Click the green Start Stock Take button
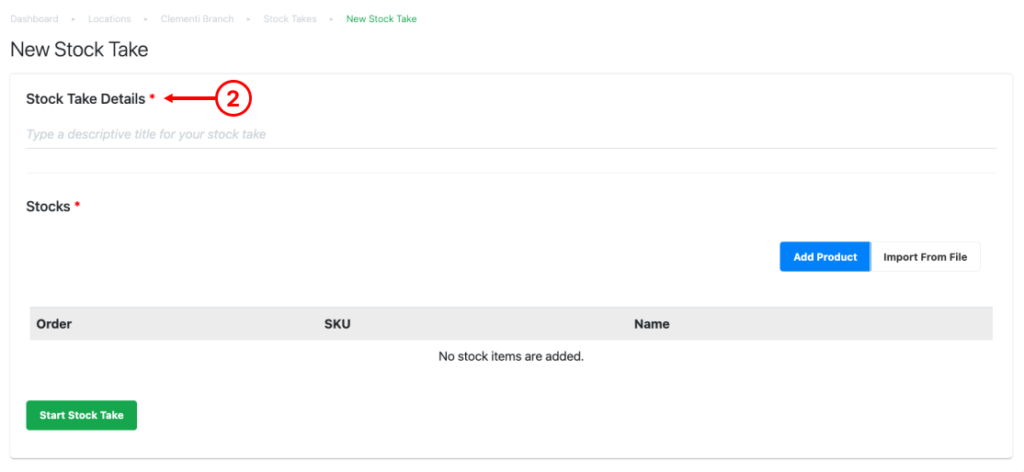Viewport: 1024px width, 472px height. 82,415
